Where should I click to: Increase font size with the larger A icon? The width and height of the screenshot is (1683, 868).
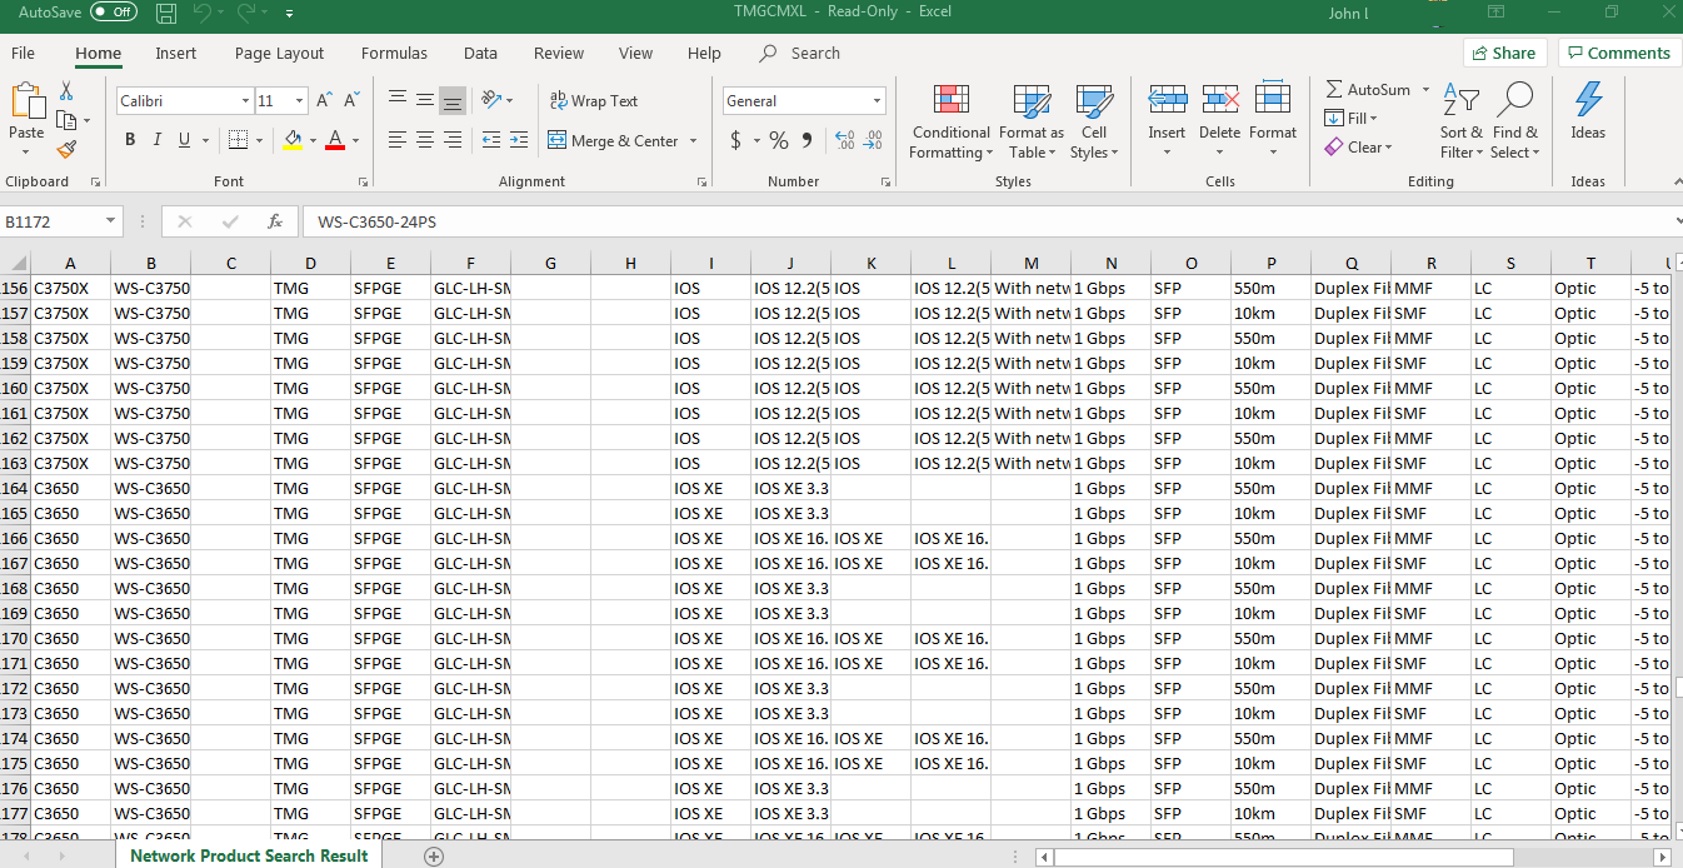click(324, 100)
